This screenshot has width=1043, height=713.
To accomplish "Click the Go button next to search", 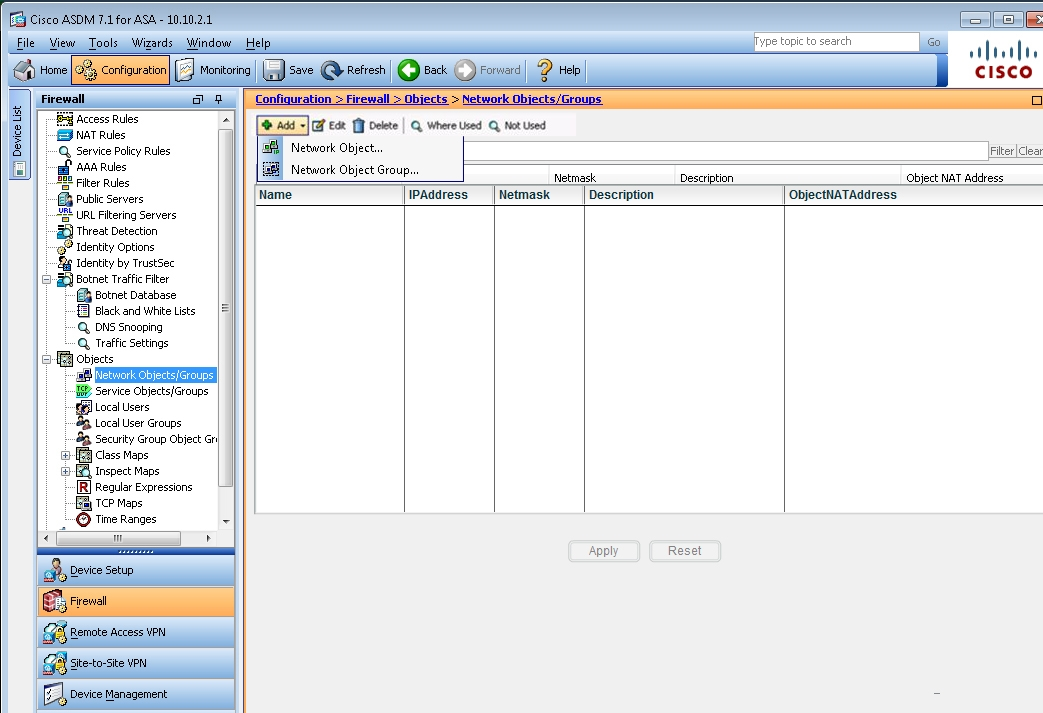I will click(x=933, y=42).
